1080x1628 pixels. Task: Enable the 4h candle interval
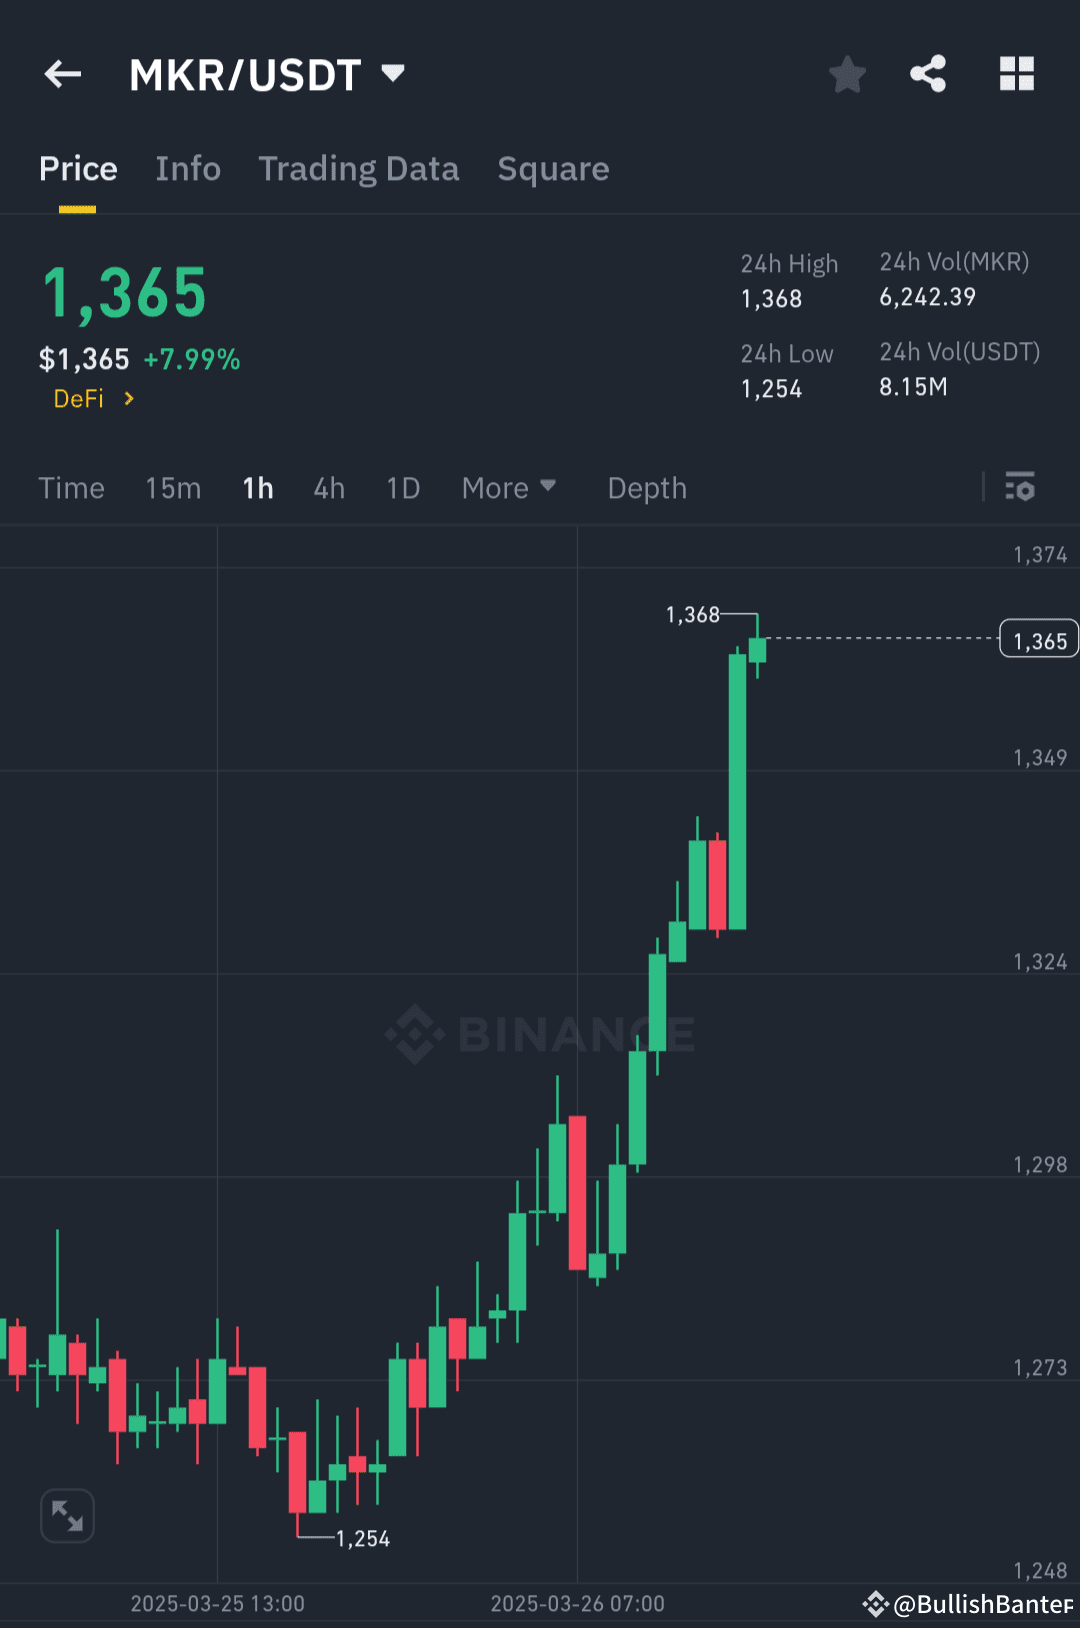click(x=327, y=488)
